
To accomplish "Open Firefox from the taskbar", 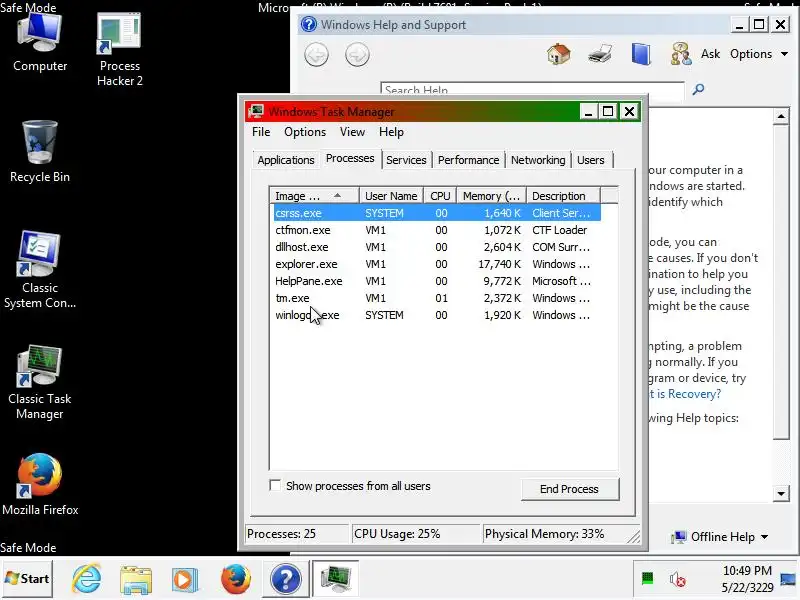I will (x=236, y=579).
